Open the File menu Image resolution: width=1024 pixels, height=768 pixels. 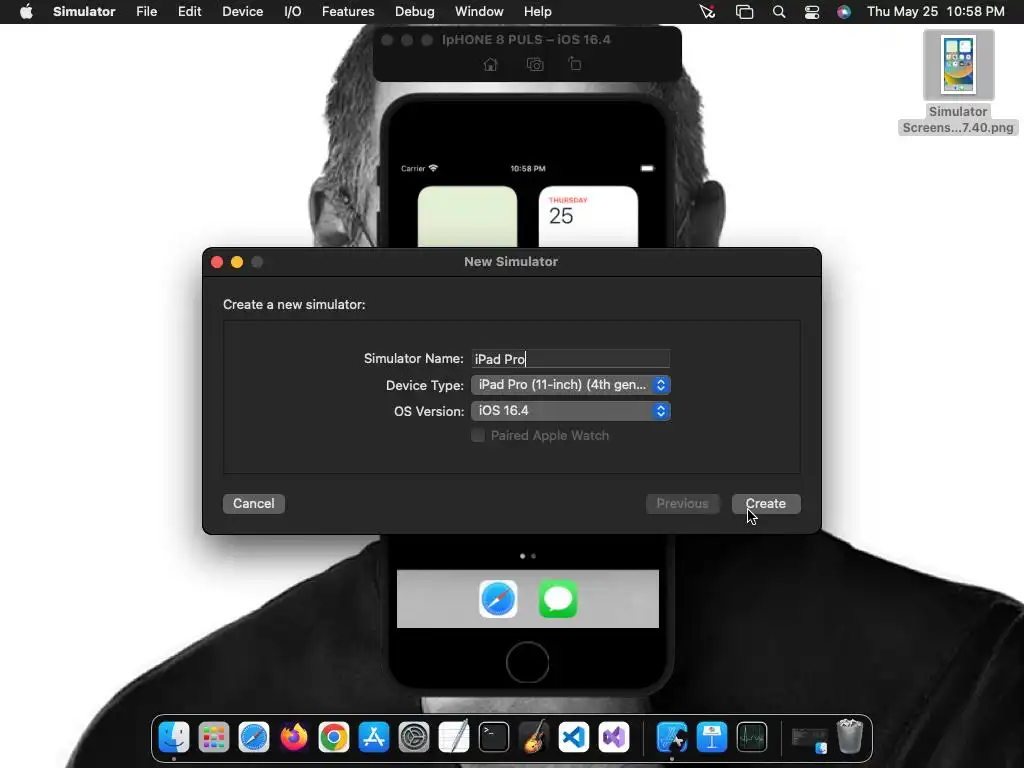tap(146, 12)
